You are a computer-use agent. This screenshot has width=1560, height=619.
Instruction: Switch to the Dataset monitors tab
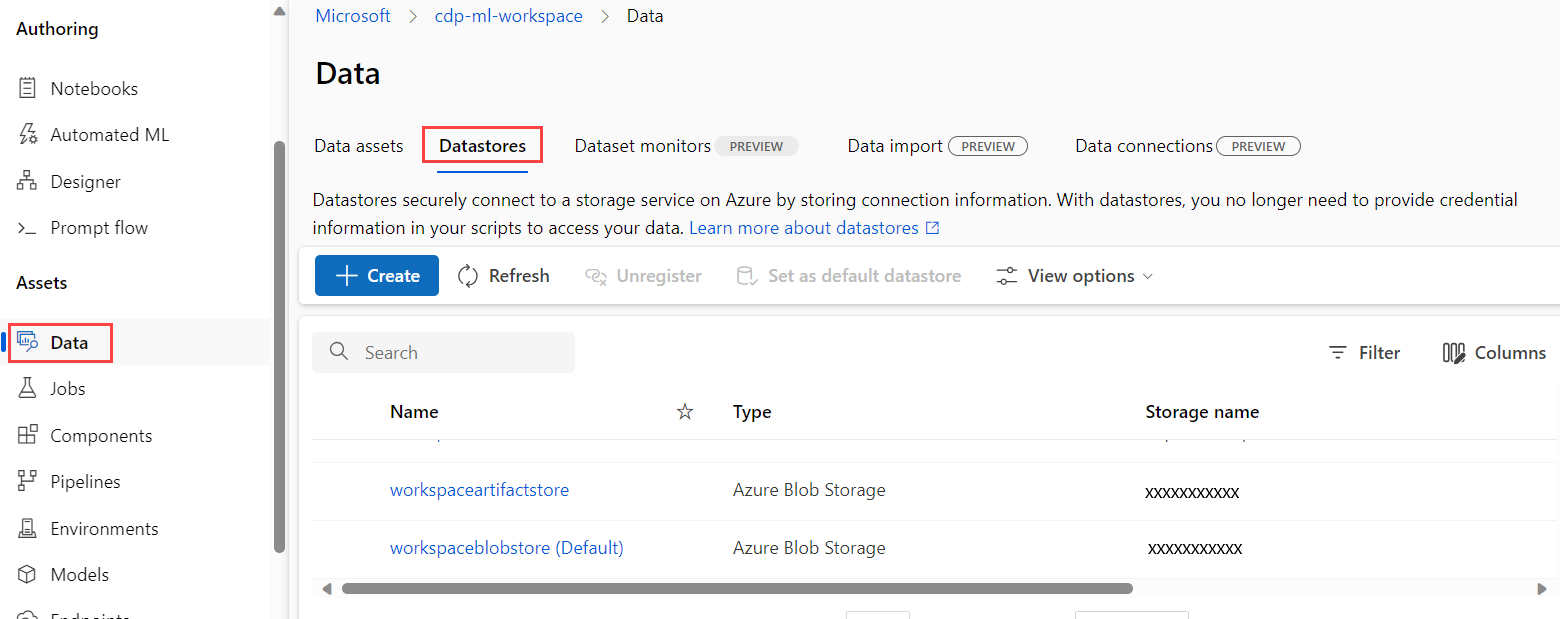(642, 146)
